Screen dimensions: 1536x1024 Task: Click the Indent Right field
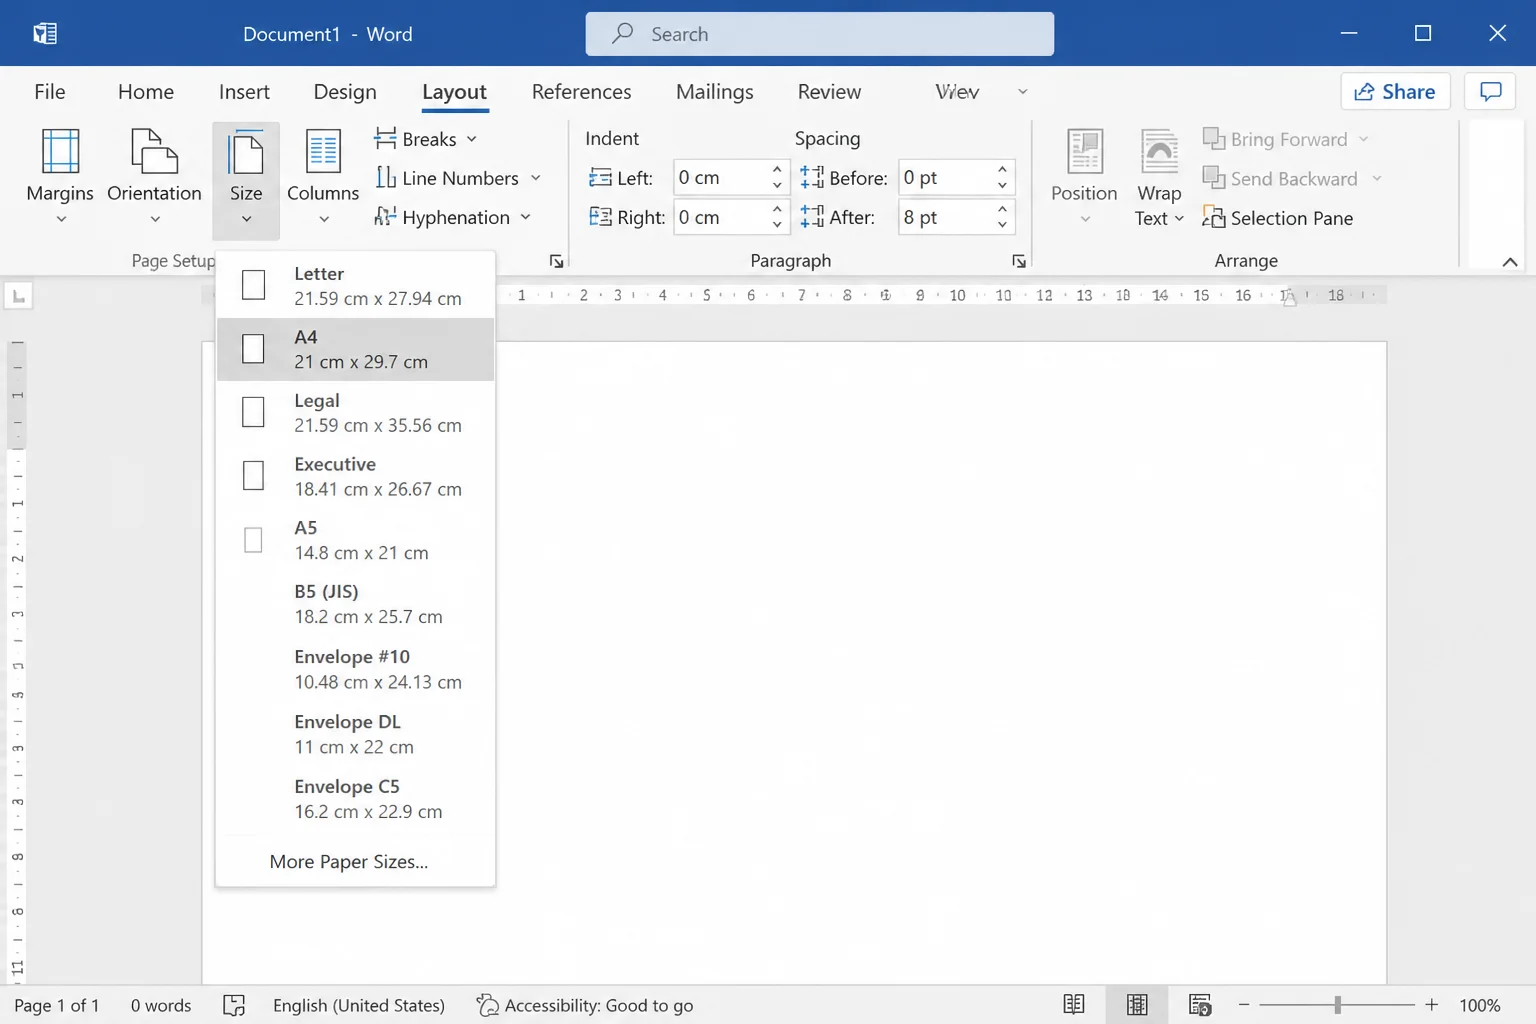[722, 217]
